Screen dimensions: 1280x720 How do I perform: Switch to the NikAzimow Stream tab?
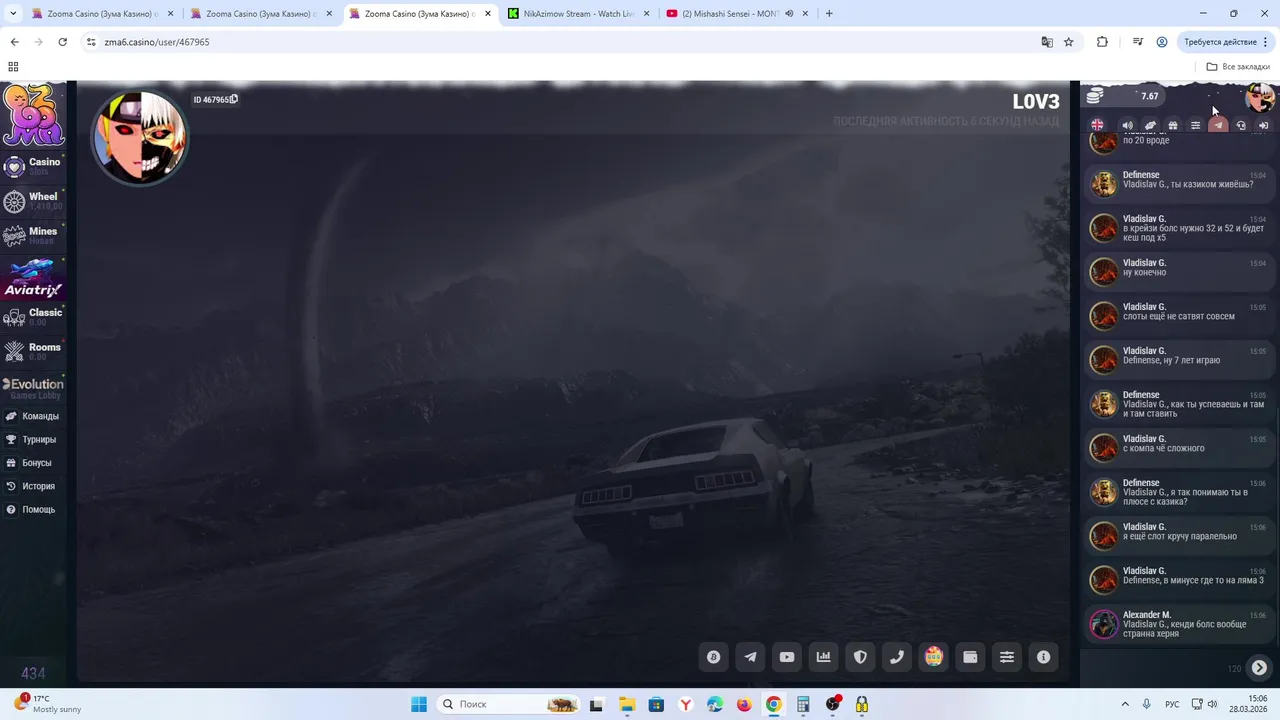click(579, 14)
